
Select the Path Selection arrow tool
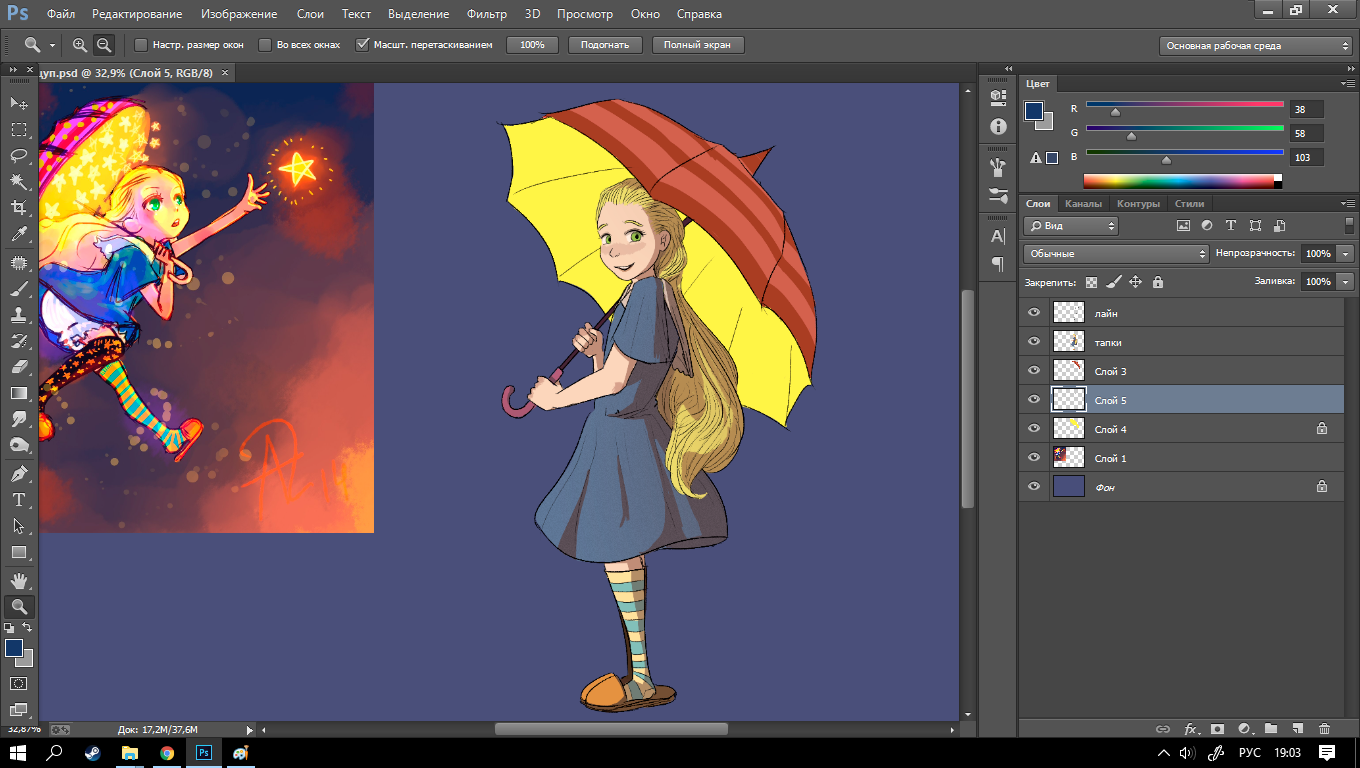(19, 525)
